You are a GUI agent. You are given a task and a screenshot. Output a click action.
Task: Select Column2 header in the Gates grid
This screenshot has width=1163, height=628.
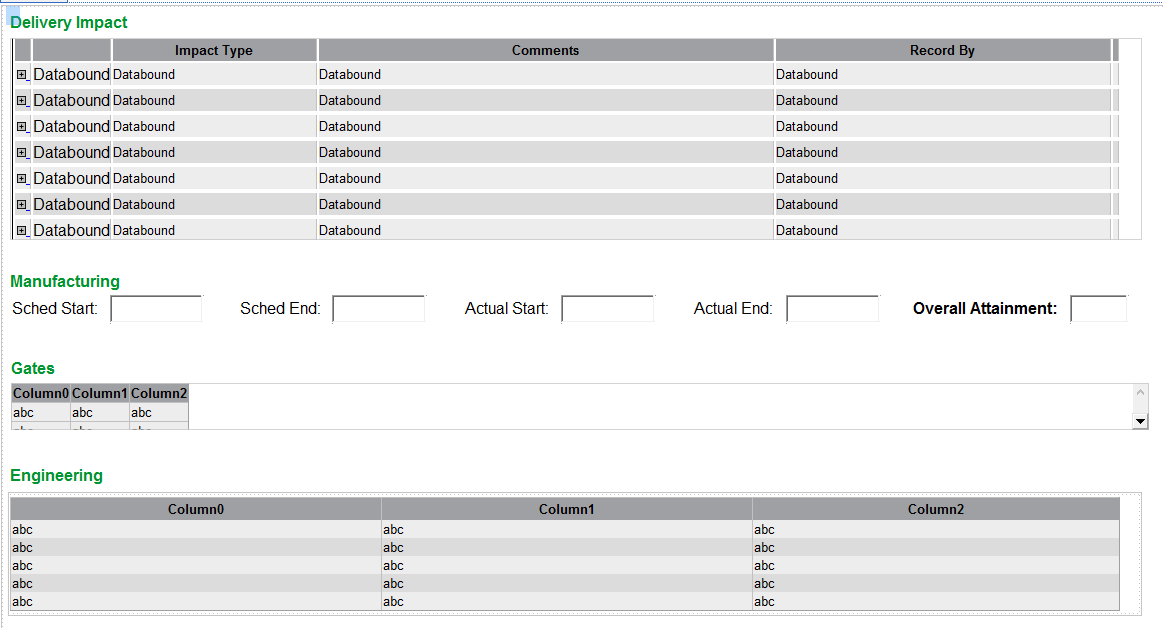[159, 394]
